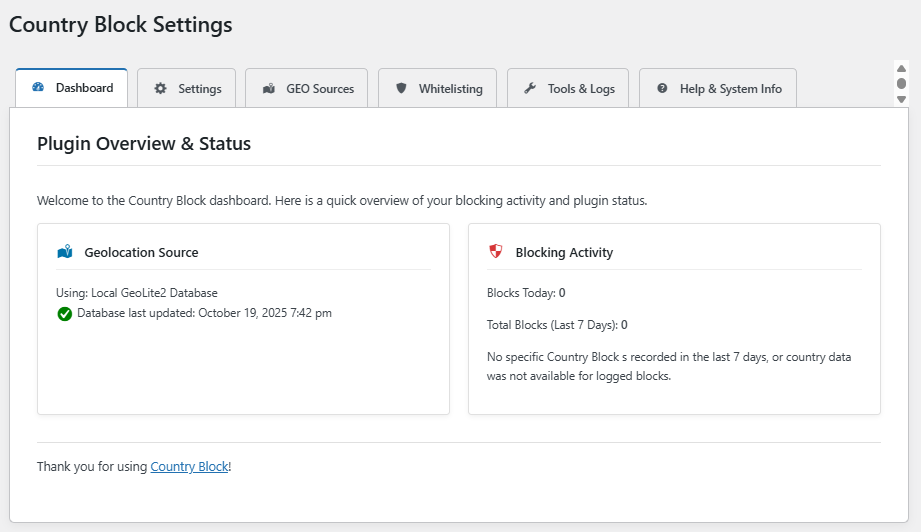Click the question mark icon on the Help tab
The width and height of the screenshot is (921, 532).
[x=662, y=89]
